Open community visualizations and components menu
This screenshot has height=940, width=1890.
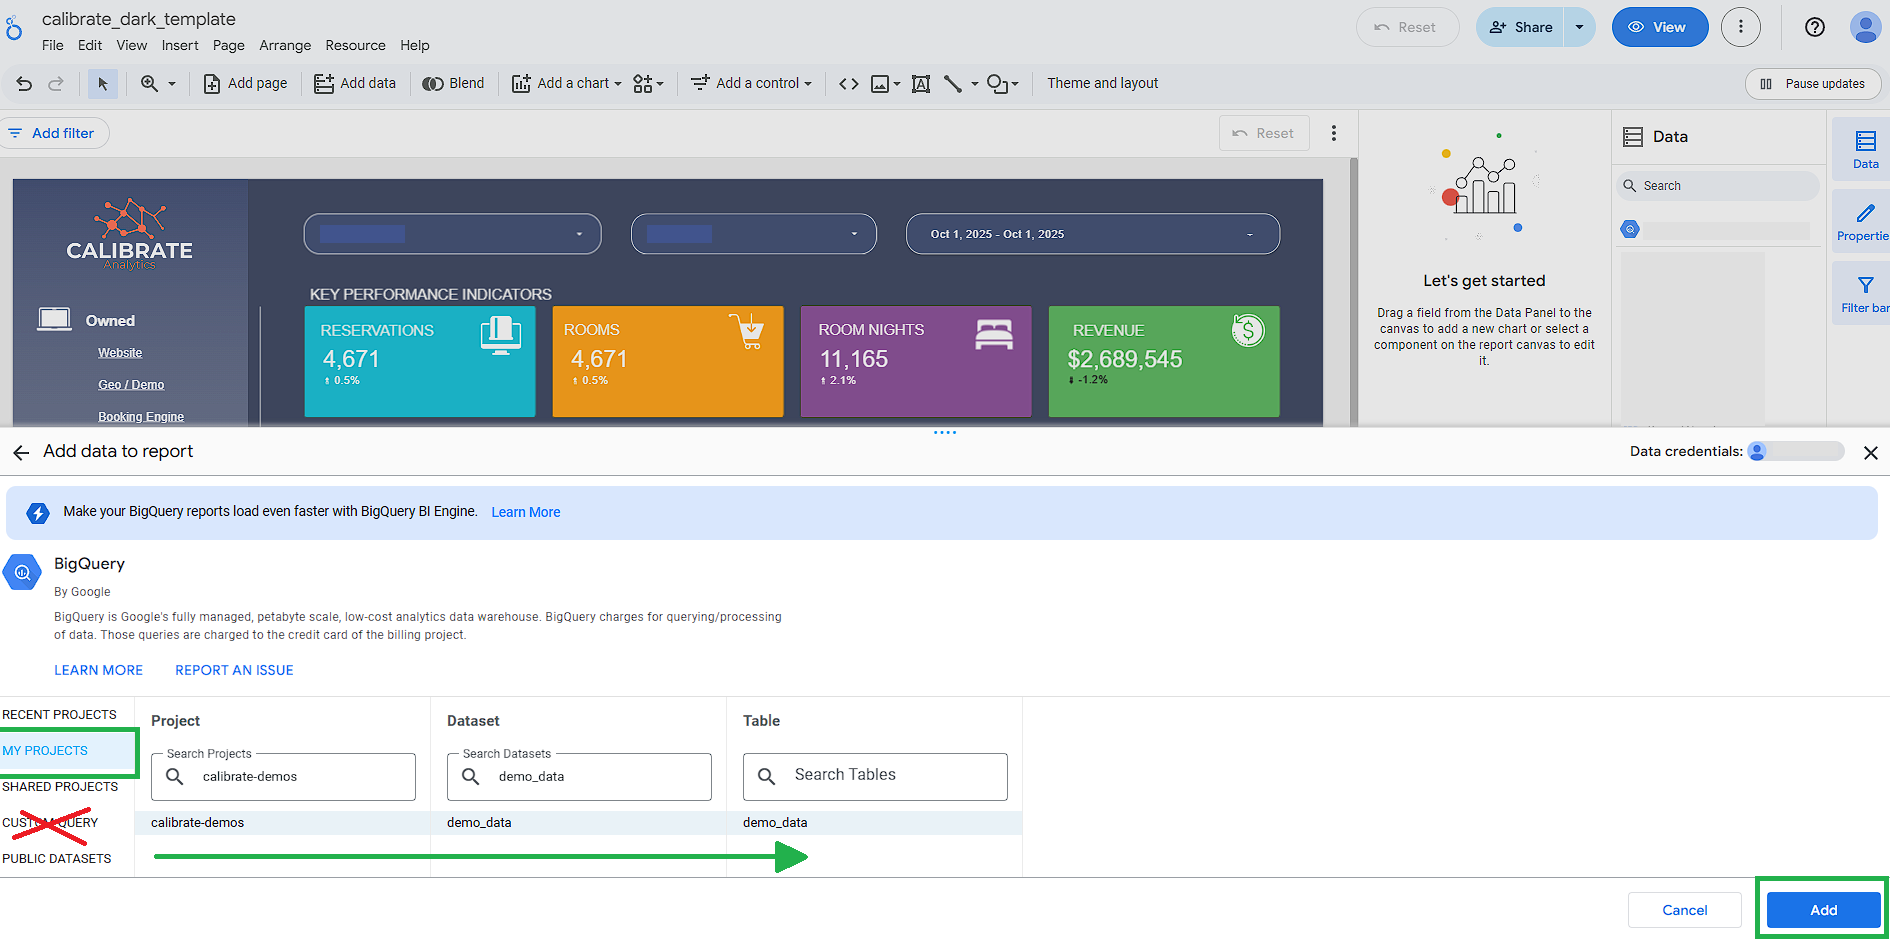648,84
